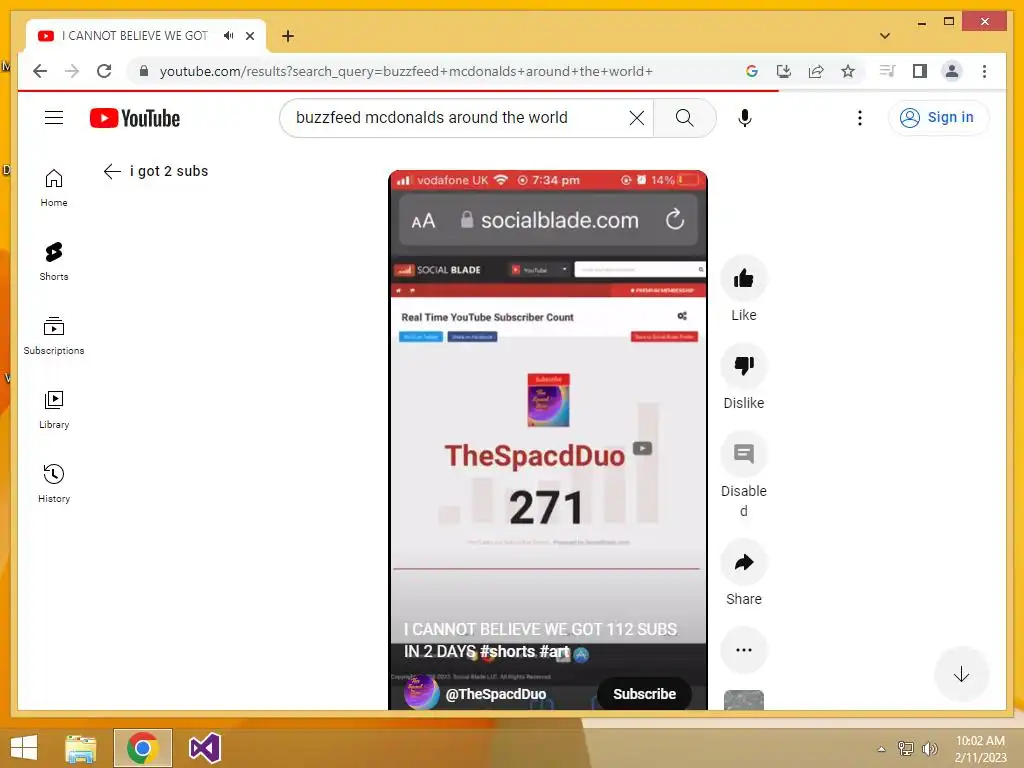Mute the tab via speaker icon
Image resolution: width=1024 pixels, height=768 pixels.
pyautogui.click(x=228, y=36)
